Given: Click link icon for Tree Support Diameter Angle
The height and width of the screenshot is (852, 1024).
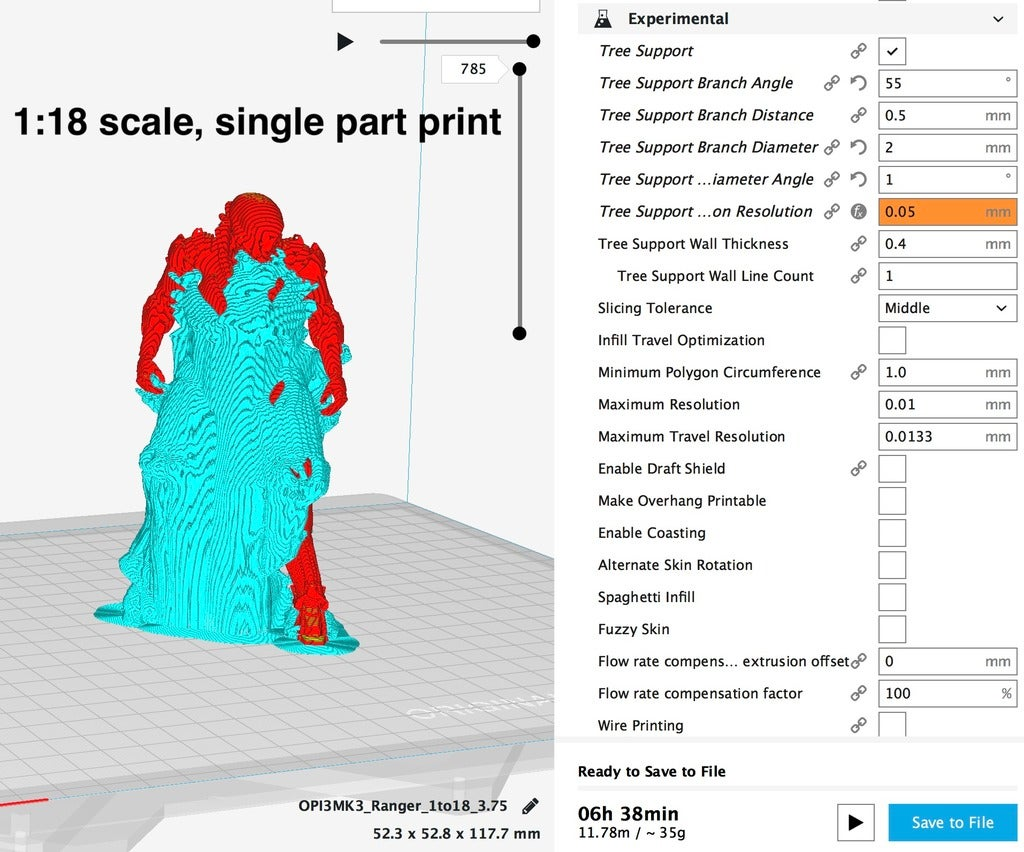Looking at the screenshot, I should [x=831, y=179].
